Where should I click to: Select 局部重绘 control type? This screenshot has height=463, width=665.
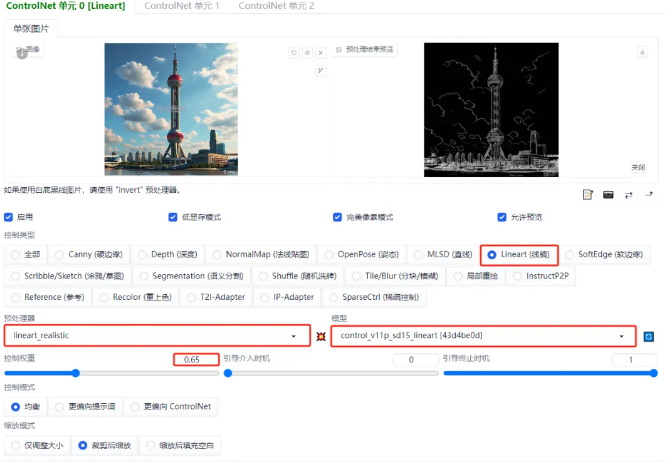(475, 276)
